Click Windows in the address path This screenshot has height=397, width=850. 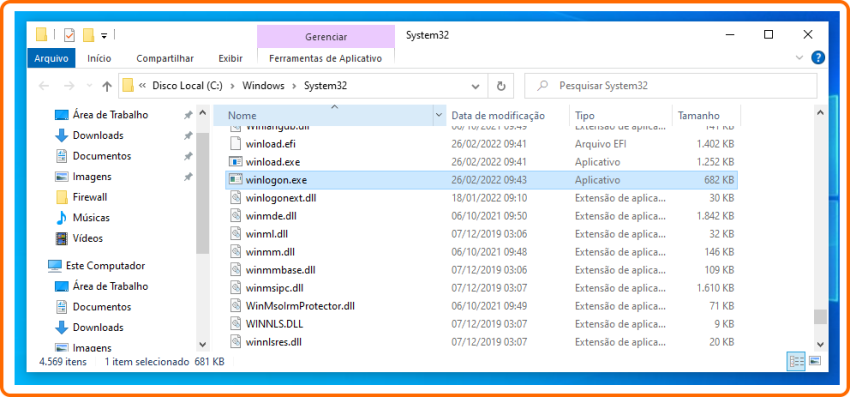[263, 86]
